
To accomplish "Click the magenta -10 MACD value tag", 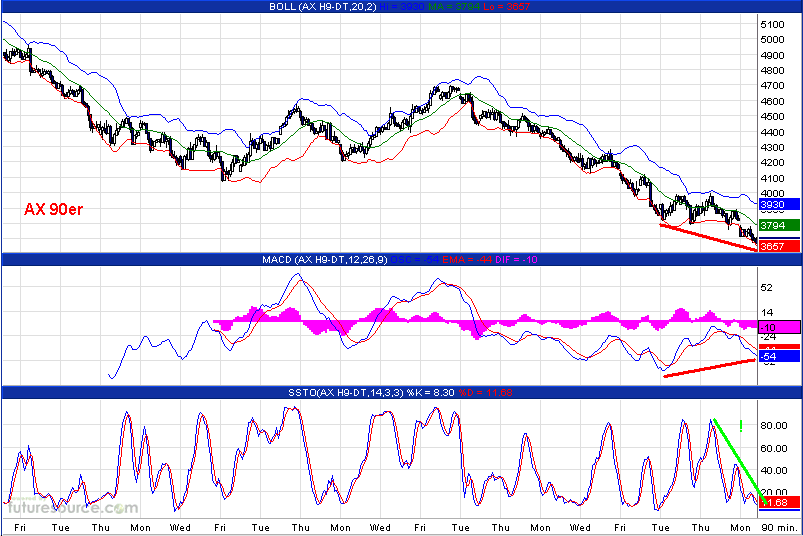I will 779,327.
